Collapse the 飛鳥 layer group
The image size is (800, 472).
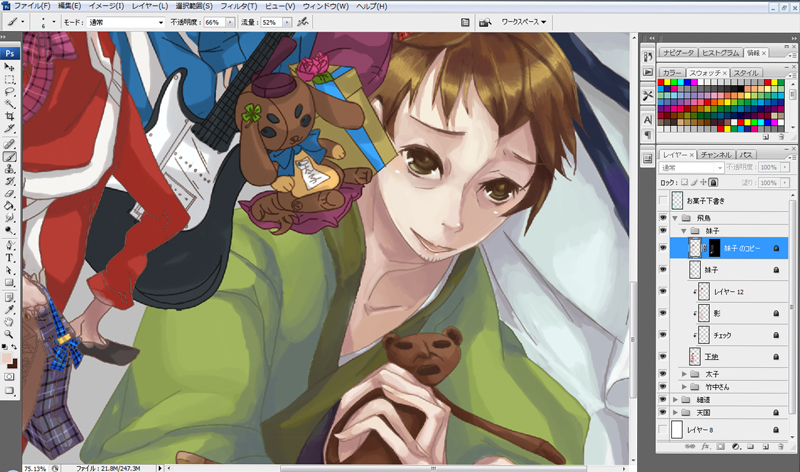point(675,218)
